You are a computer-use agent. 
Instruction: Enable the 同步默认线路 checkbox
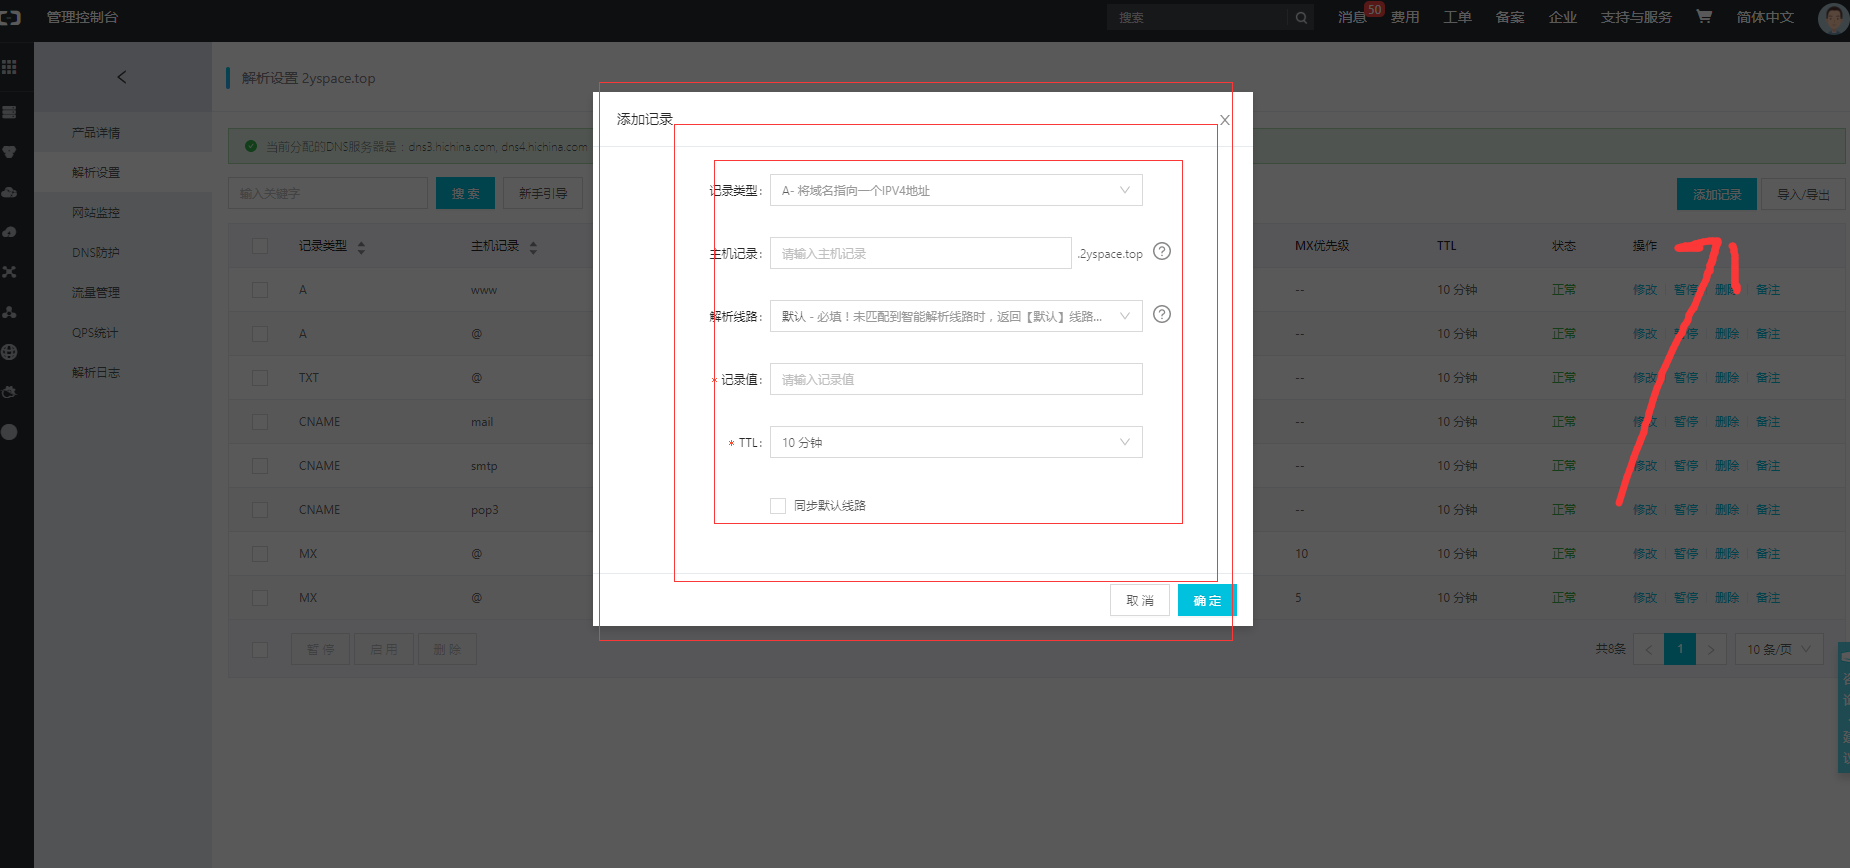[778, 506]
